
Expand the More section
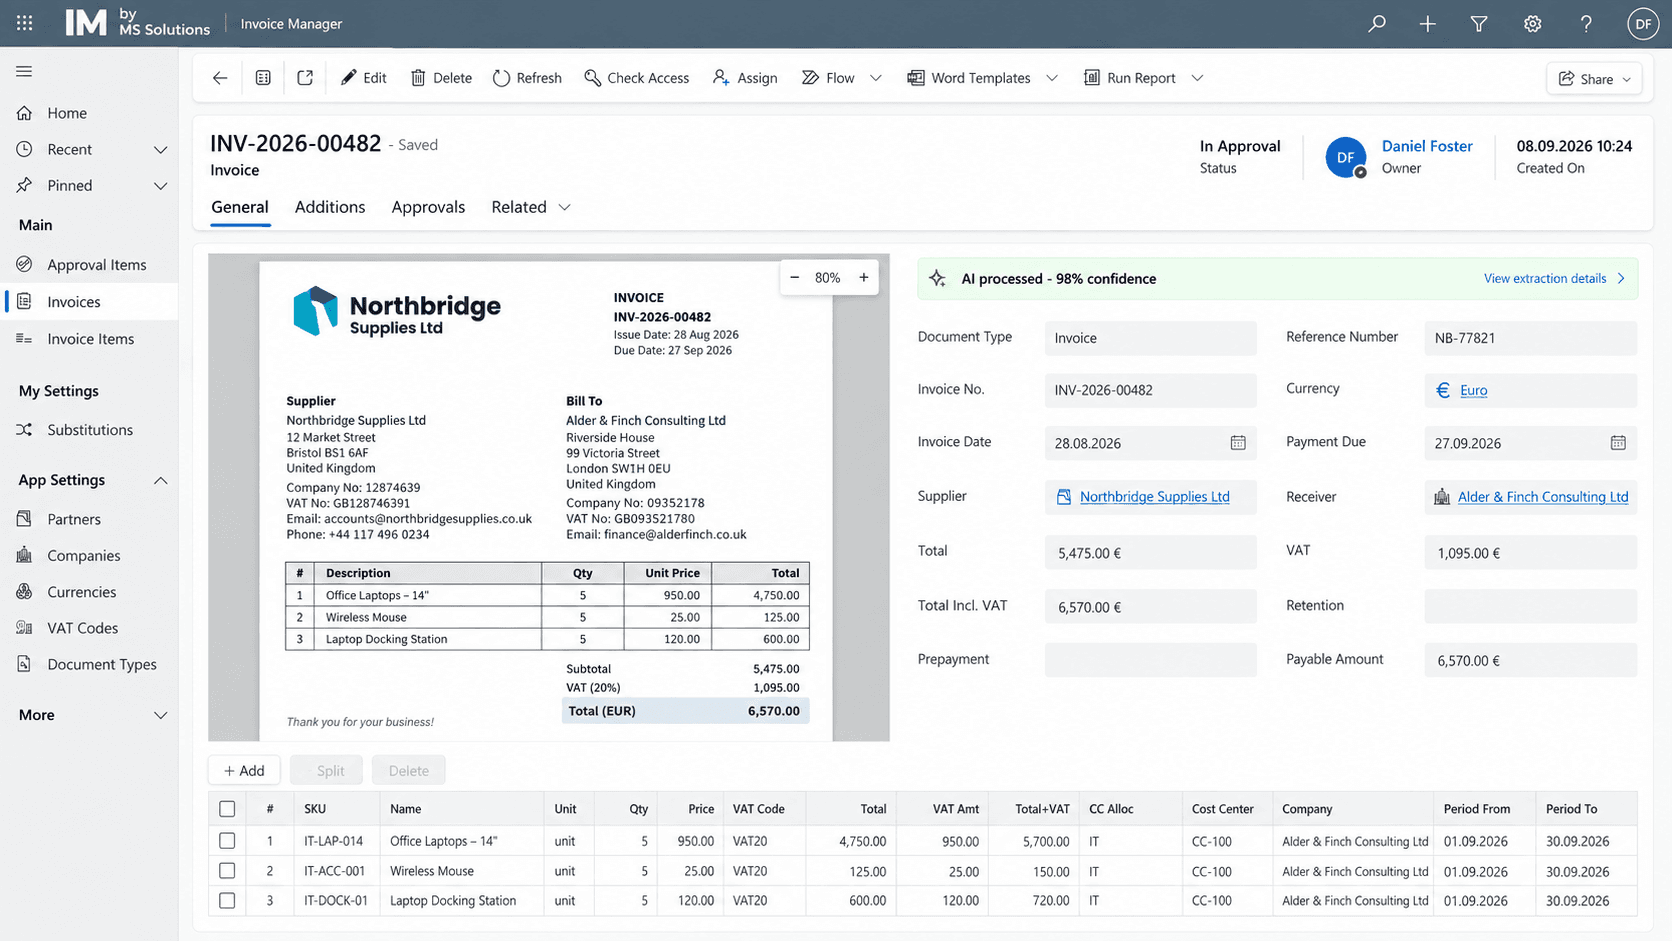[160, 715]
